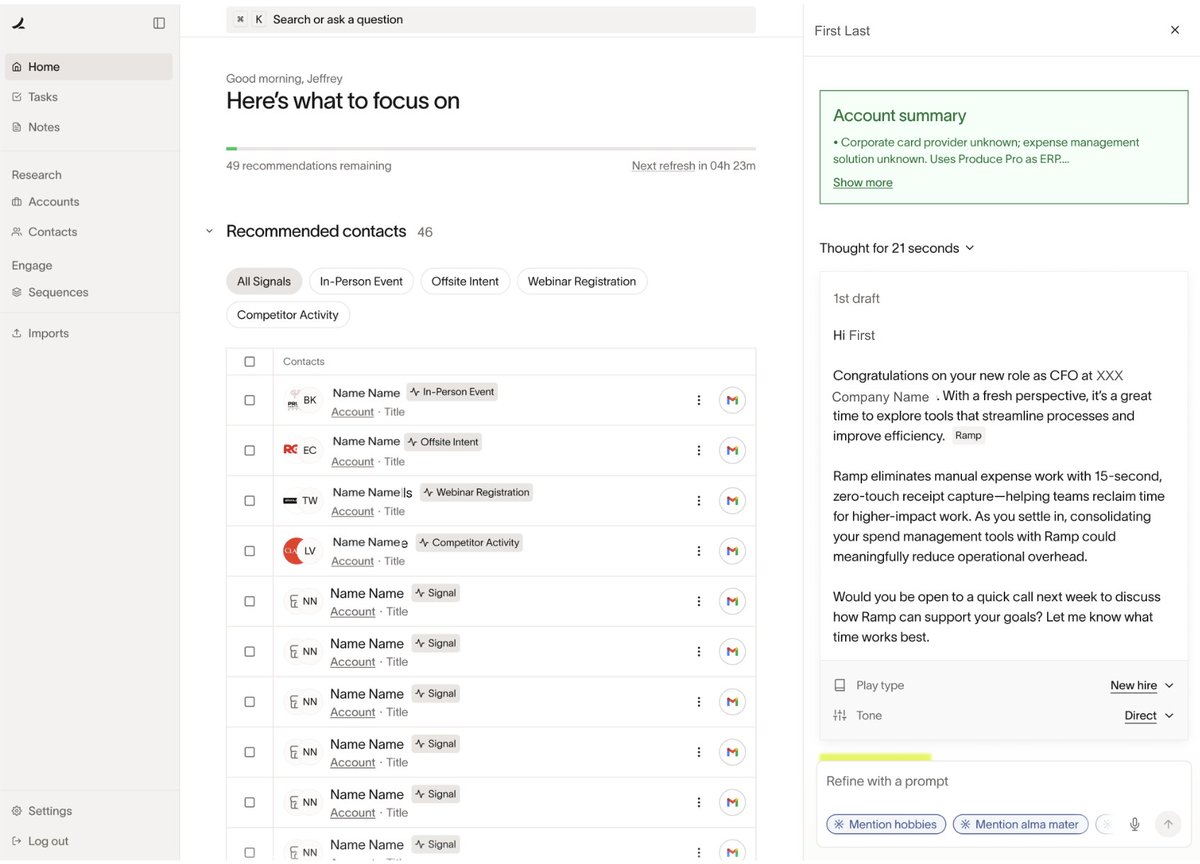1200x864 pixels.
Task: Click the Next refresh link
Action: [x=663, y=166]
